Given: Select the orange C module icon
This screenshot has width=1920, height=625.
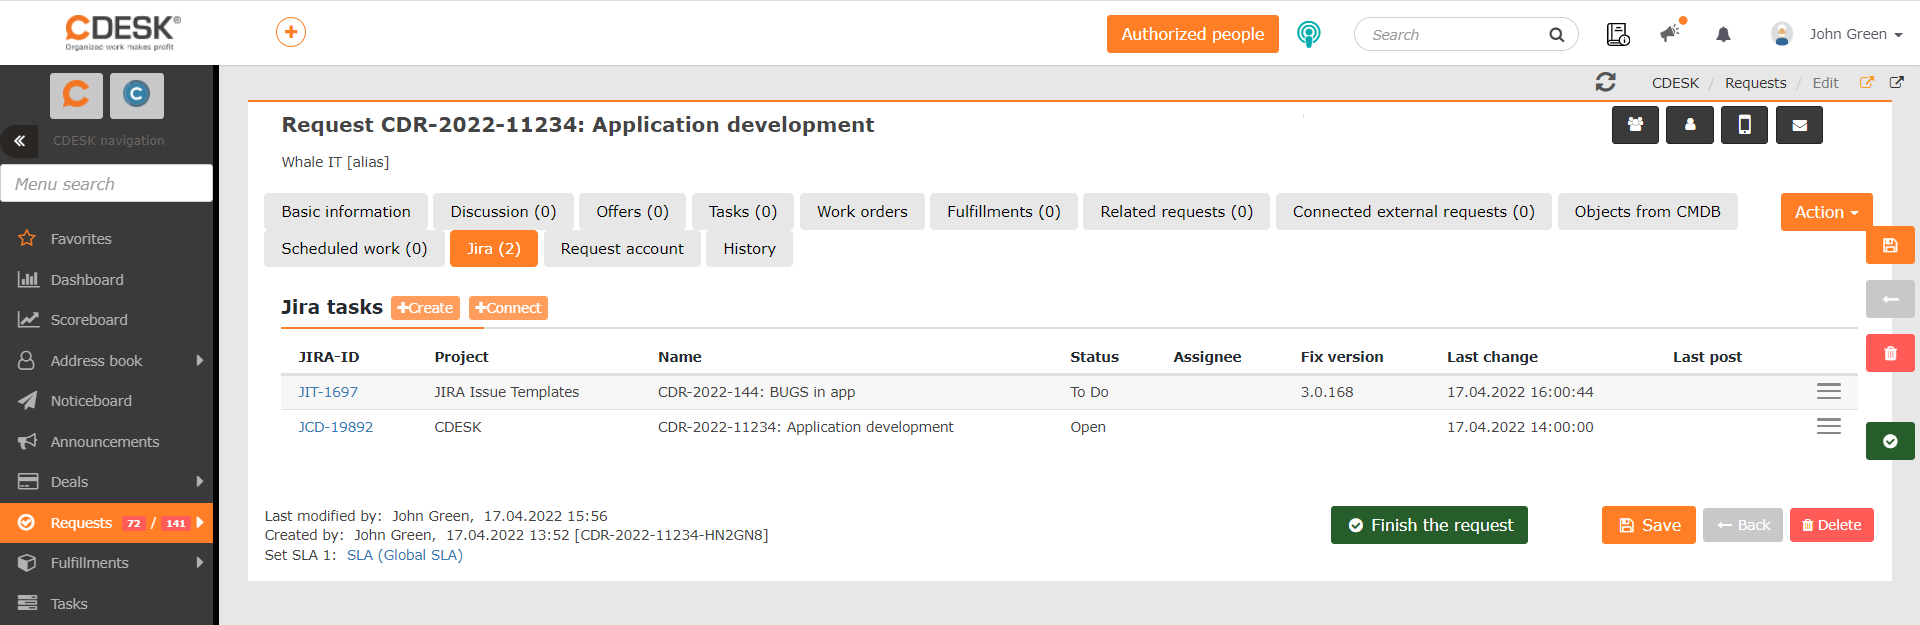Looking at the screenshot, I should pos(76,95).
